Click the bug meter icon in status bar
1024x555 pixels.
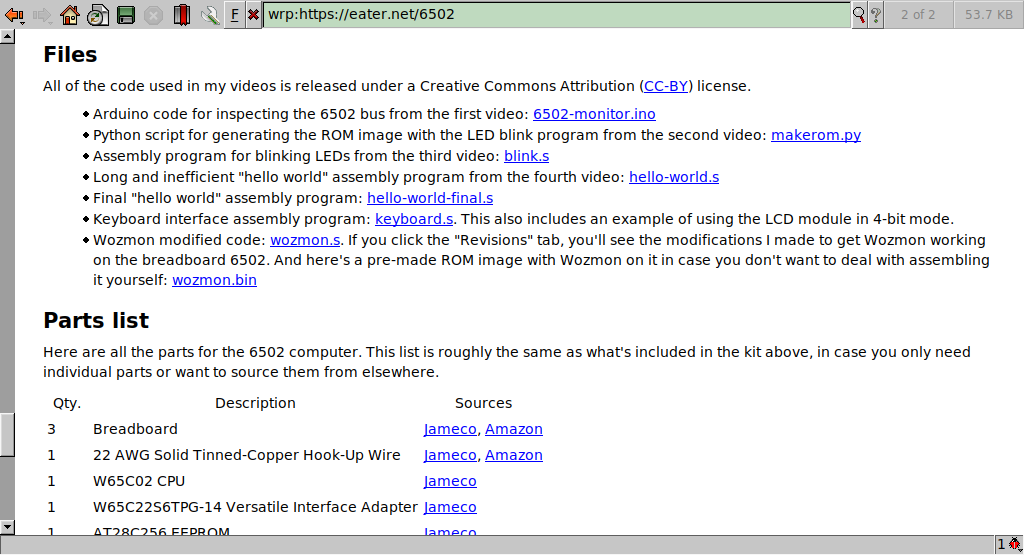(1014, 544)
